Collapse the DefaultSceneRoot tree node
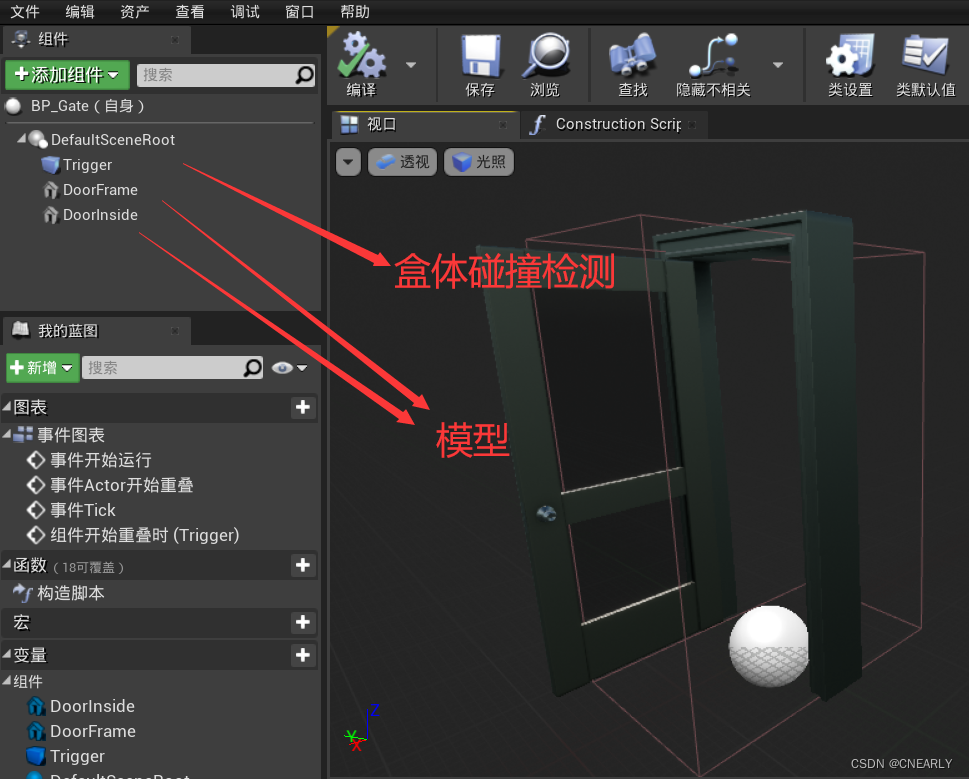Image resolution: width=969 pixels, height=779 pixels. (x=22, y=139)
